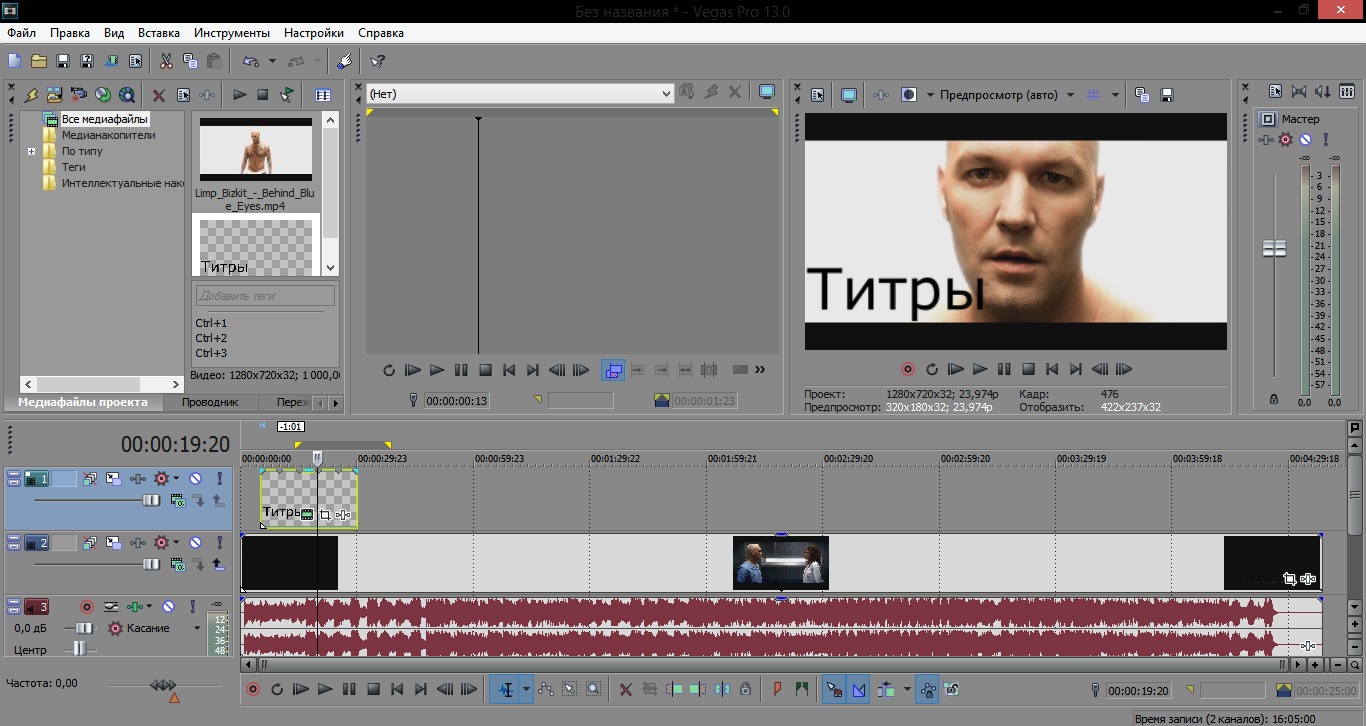Click event pan/crop icon on Титры clip
Screen dimensions: 1366x726
pyautogui.click(x=325, y=515)
